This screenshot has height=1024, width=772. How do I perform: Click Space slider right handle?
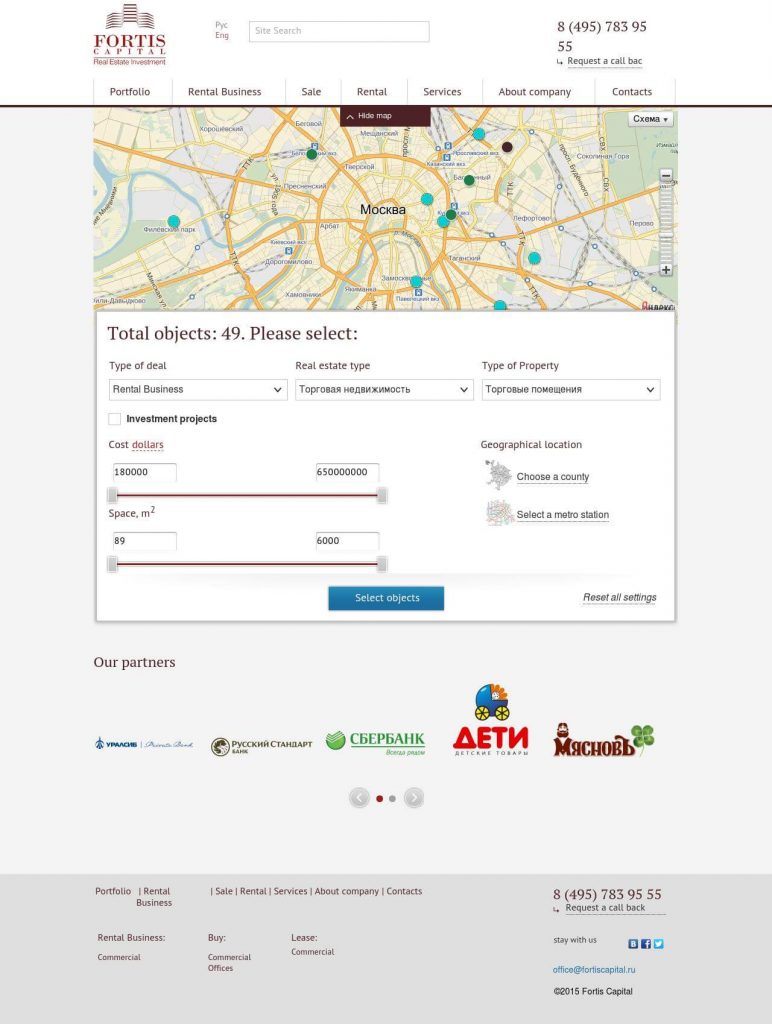pyautogui.click(x=382, y=564)
